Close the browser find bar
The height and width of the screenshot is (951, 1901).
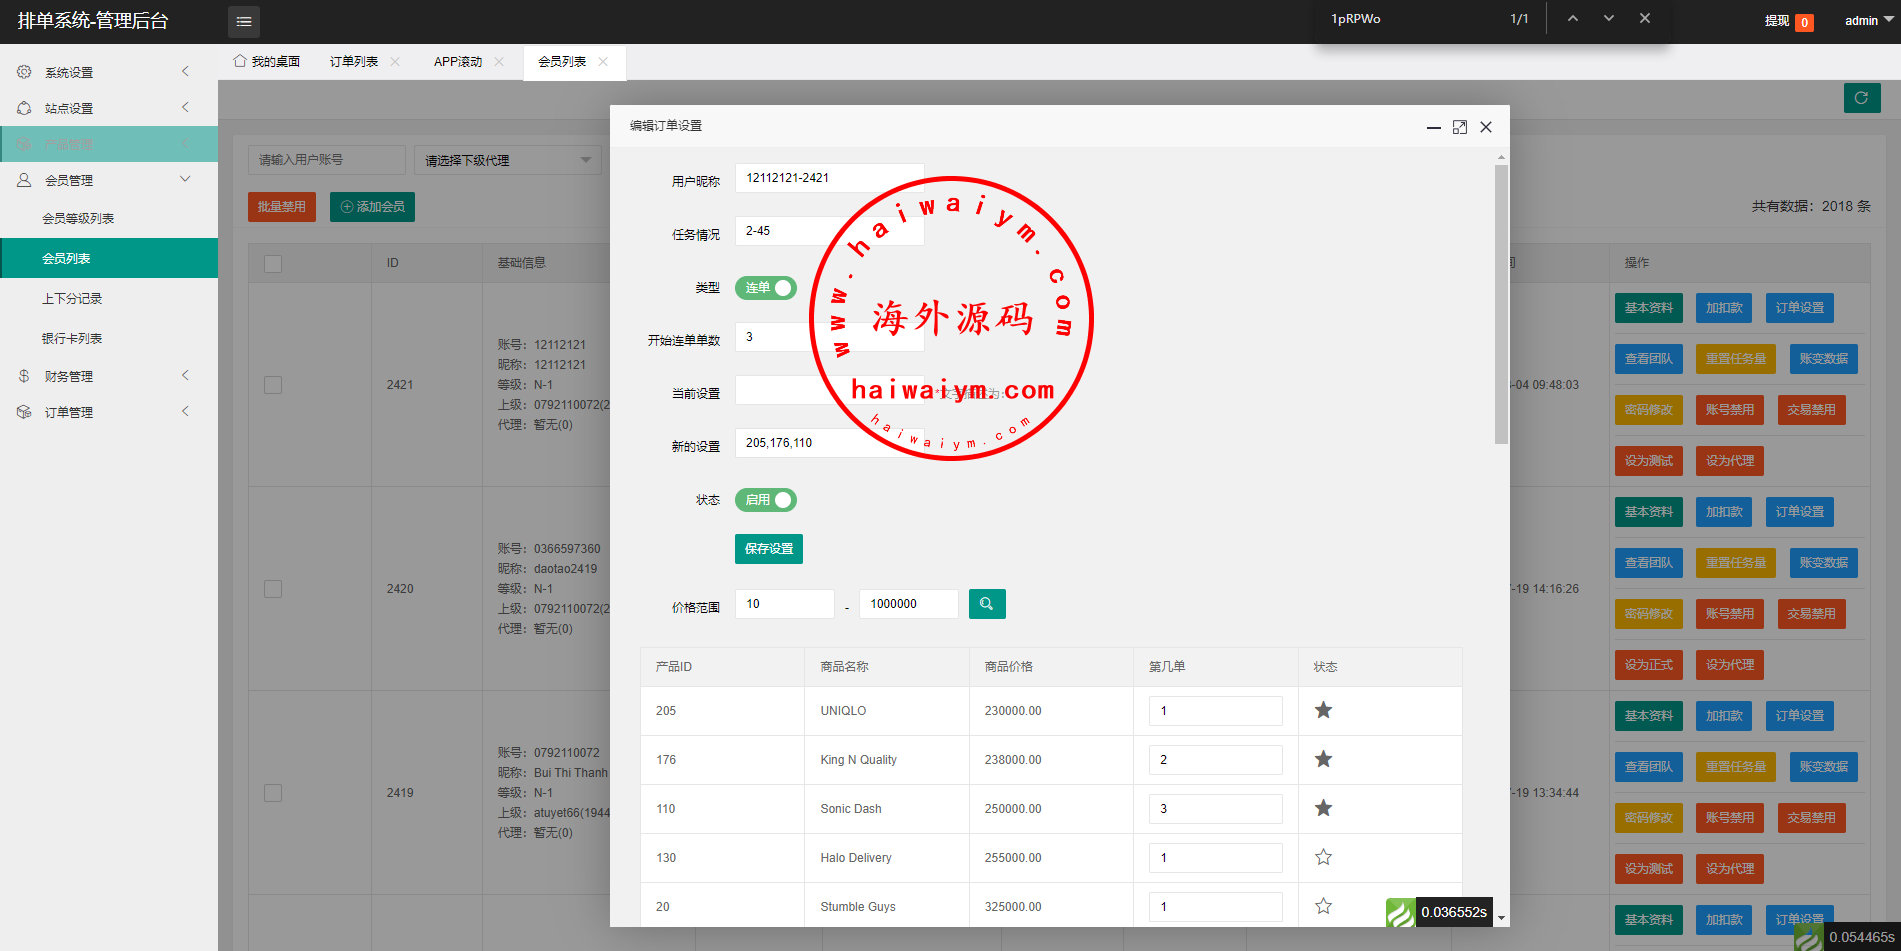(x=1644, y=19)
